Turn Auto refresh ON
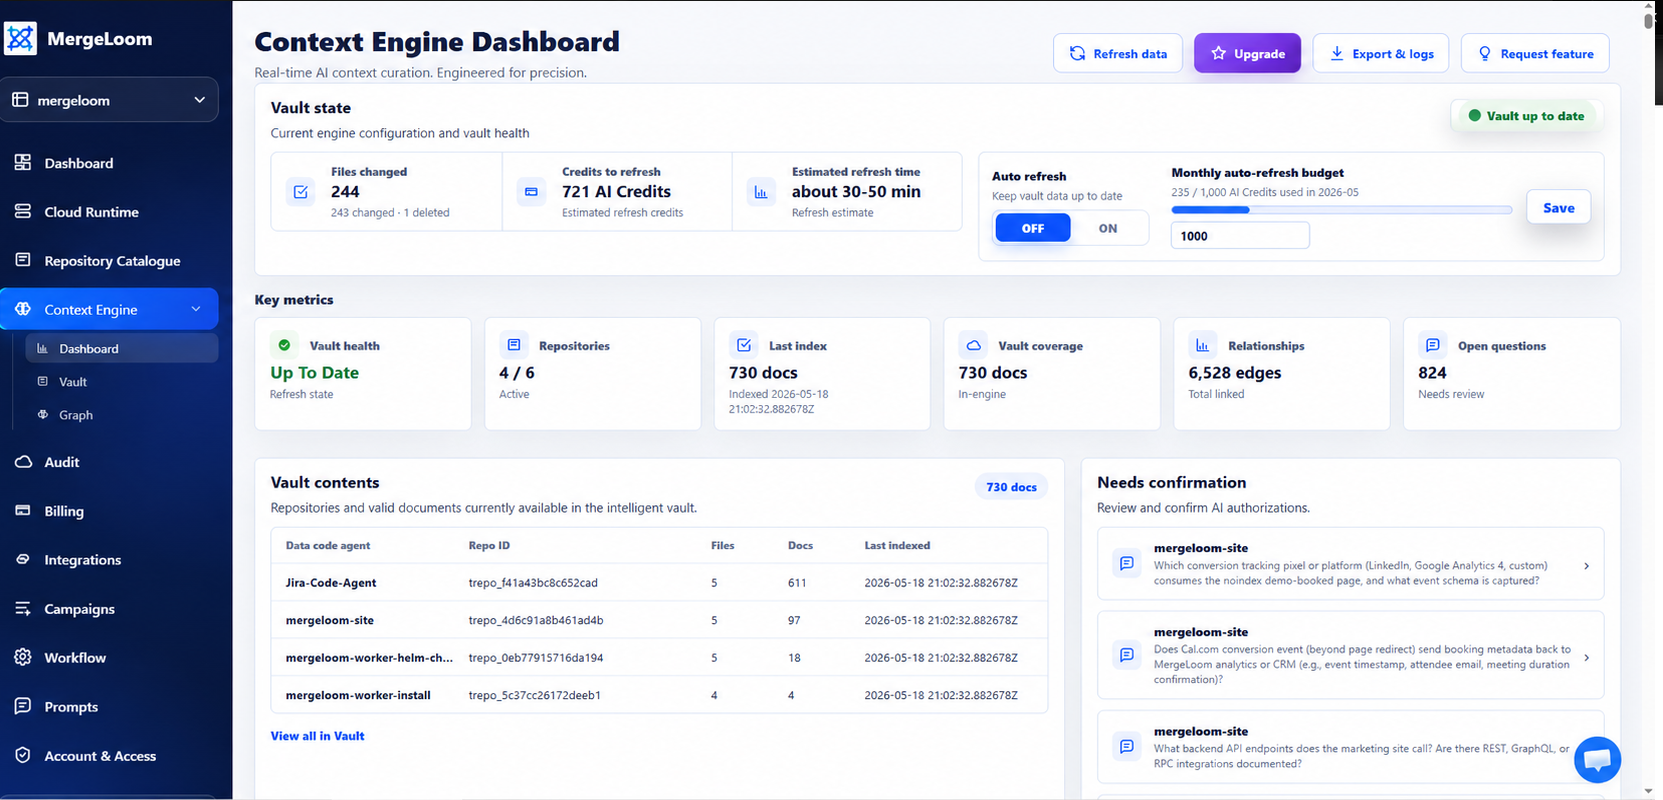Screen dimensions: 1663x800 point(1108,228)
